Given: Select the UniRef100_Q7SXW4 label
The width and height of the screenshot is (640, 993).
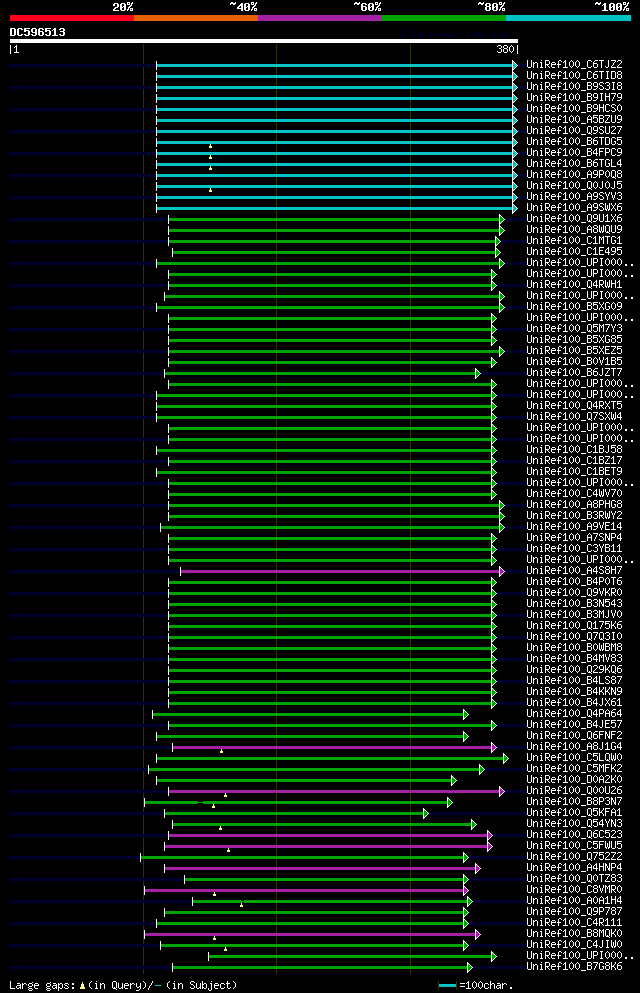Looking at the screenshot, I should click(x=574, y=416).
